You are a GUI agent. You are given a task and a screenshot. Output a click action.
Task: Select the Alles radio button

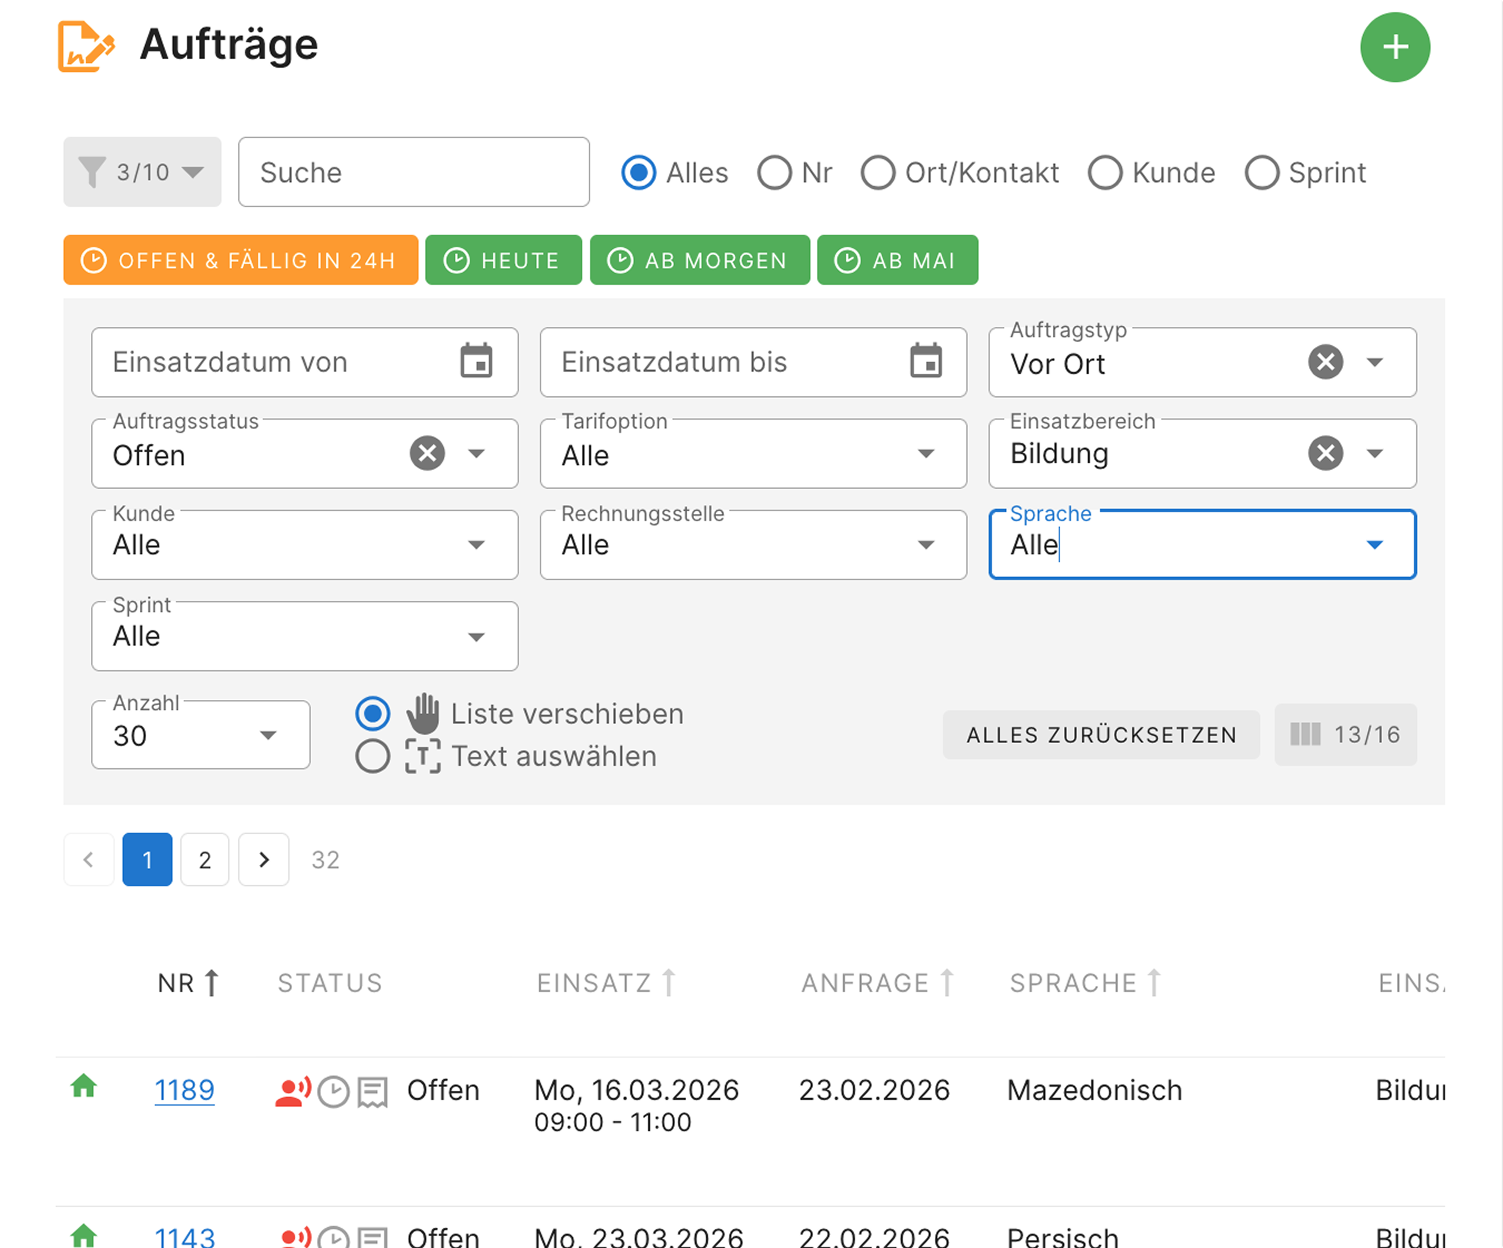639,172
